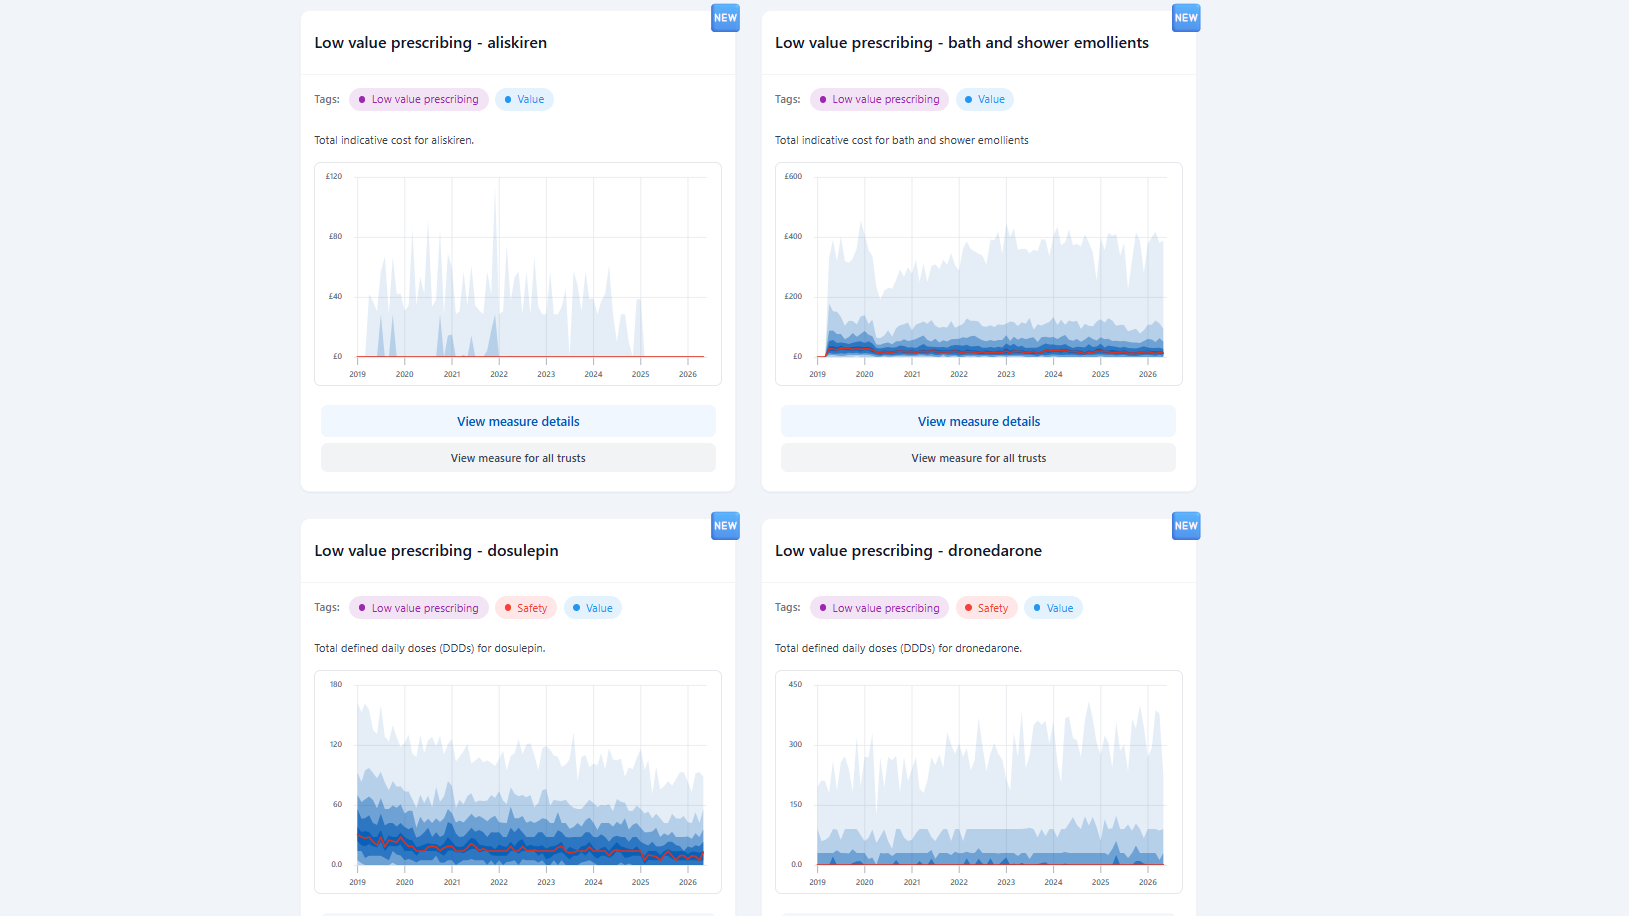Select Value tag on aliskiren card
The width and height of the screenshot is (1629, 916).
click(524, 99)
